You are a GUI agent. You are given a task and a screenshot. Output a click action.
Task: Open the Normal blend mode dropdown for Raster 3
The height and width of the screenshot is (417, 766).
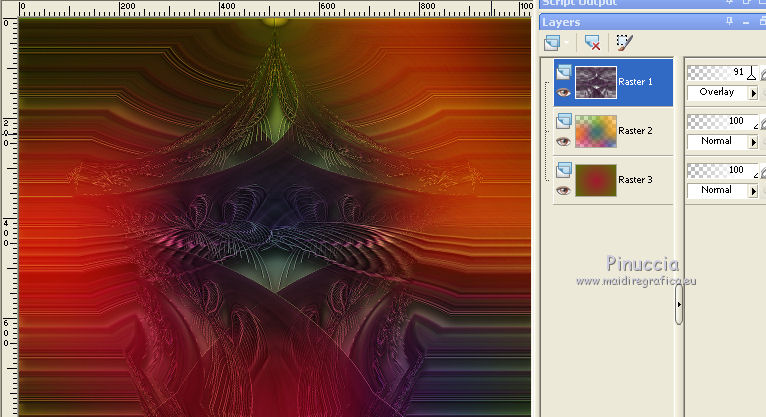pyautogui.click(x=753, y=190)
